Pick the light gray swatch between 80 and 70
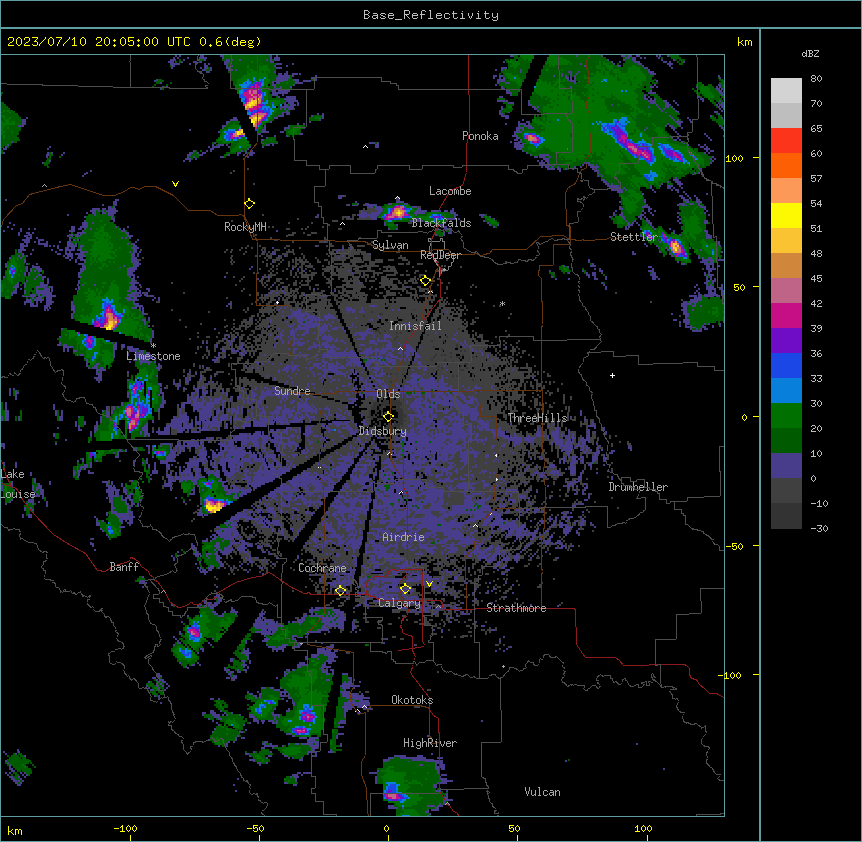Image resolution: width=862 pixels, height=842 pixels. [786, 91]
